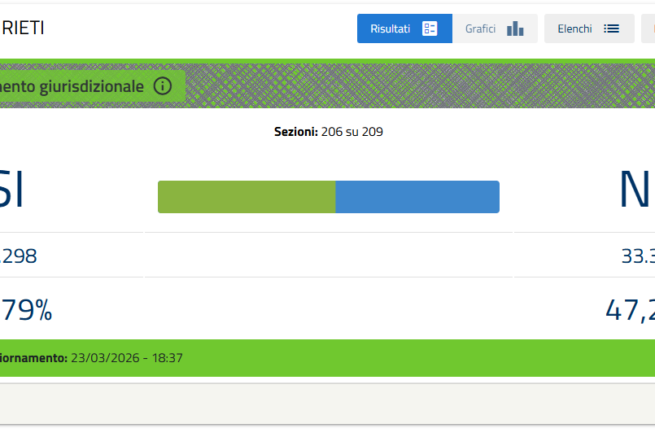Click the 'Sezioni: 206 su 209' text

point(328,131)
